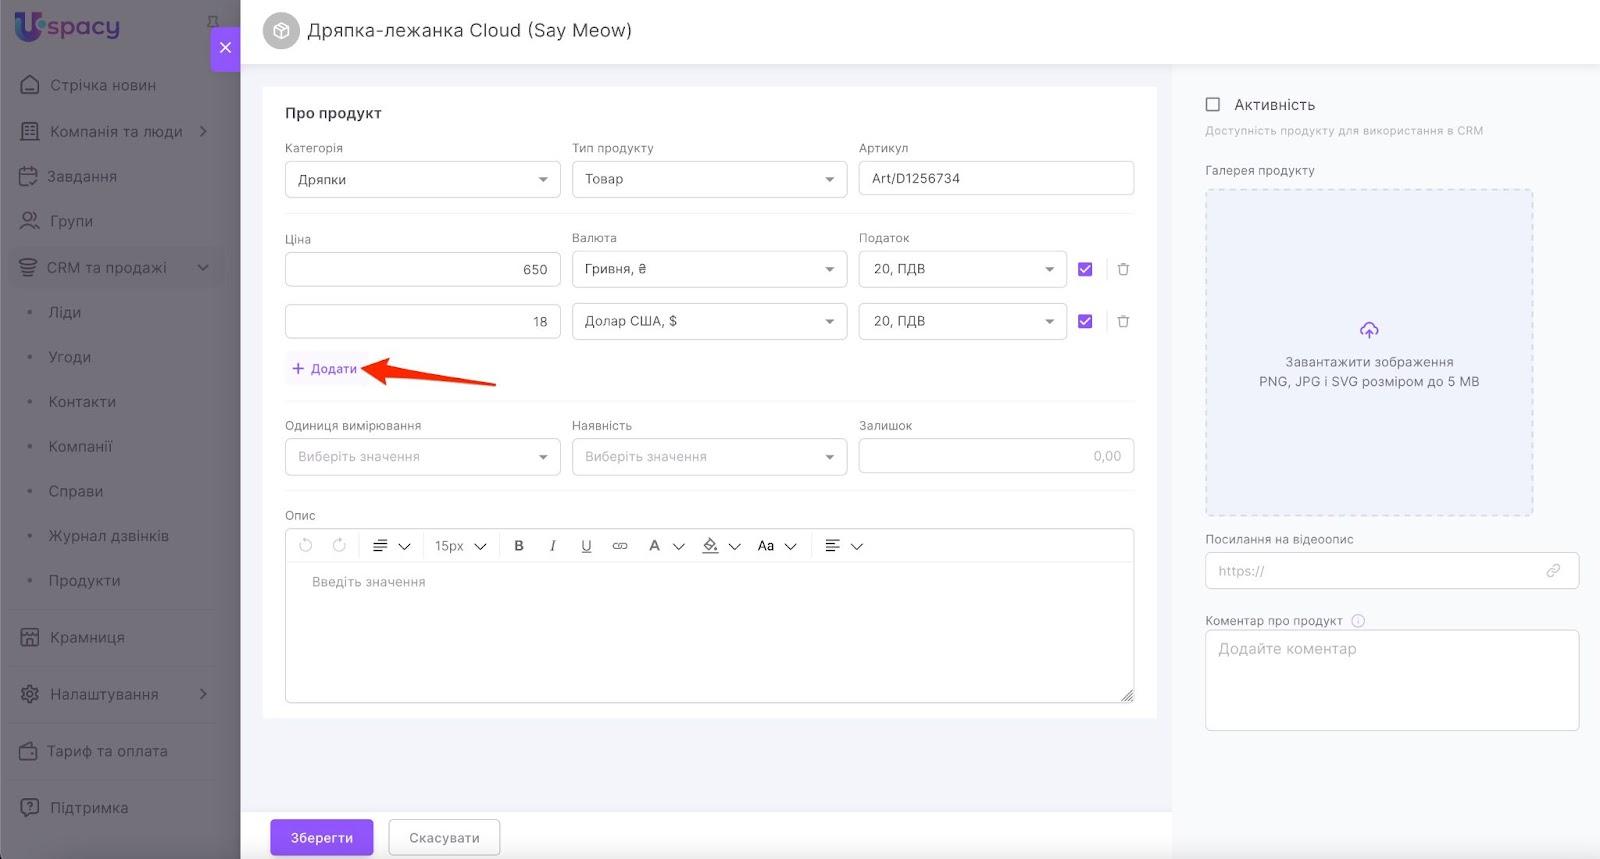Remove the Долар США price row
Screen dimensions: 1600x859
click(x=1123, y=321)
